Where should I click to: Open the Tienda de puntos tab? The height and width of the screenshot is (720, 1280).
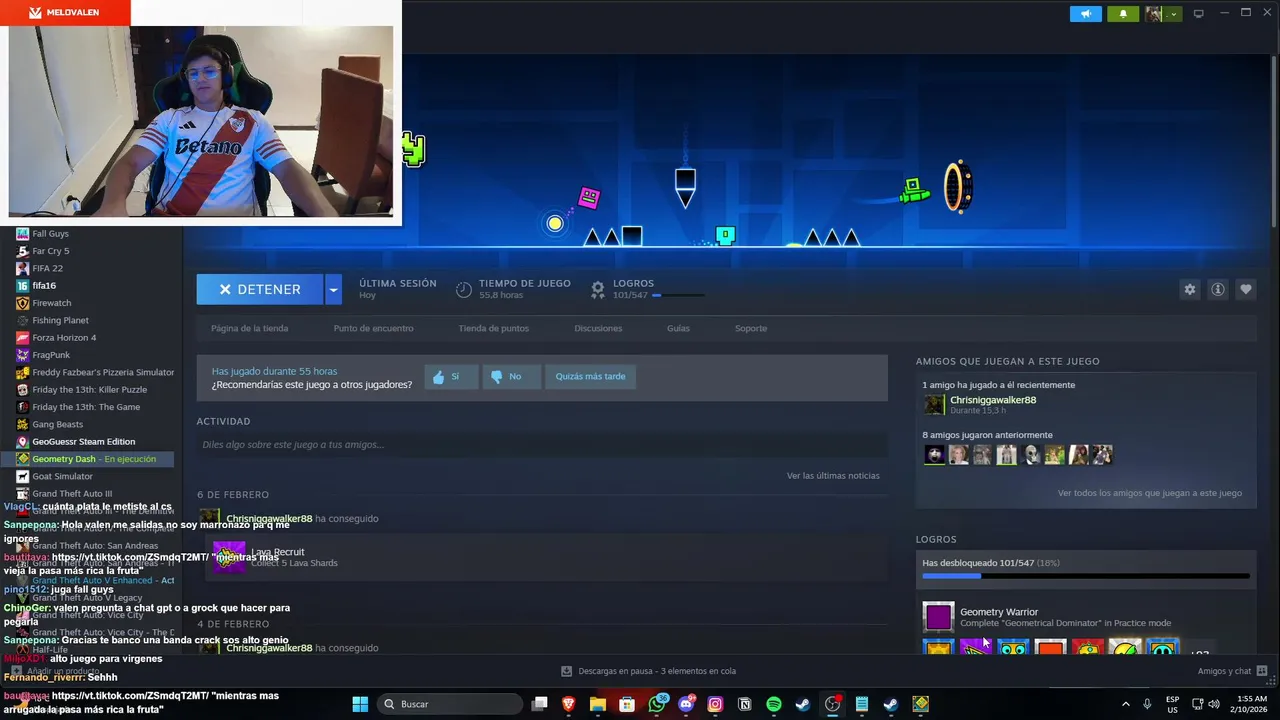click(493, 328)
